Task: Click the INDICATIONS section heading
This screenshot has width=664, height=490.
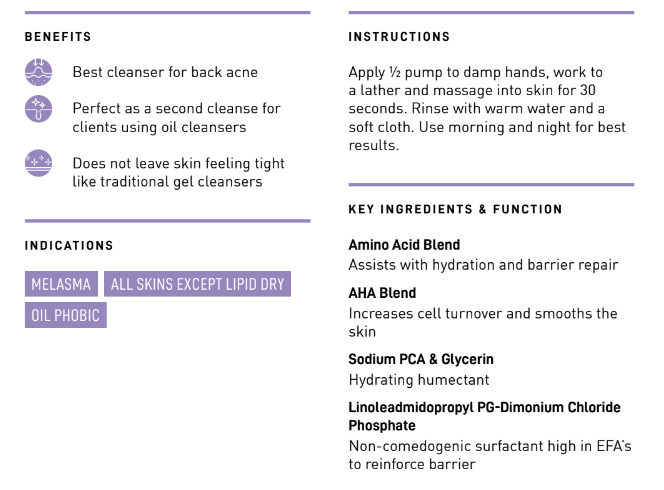Action: coord(69,245)
